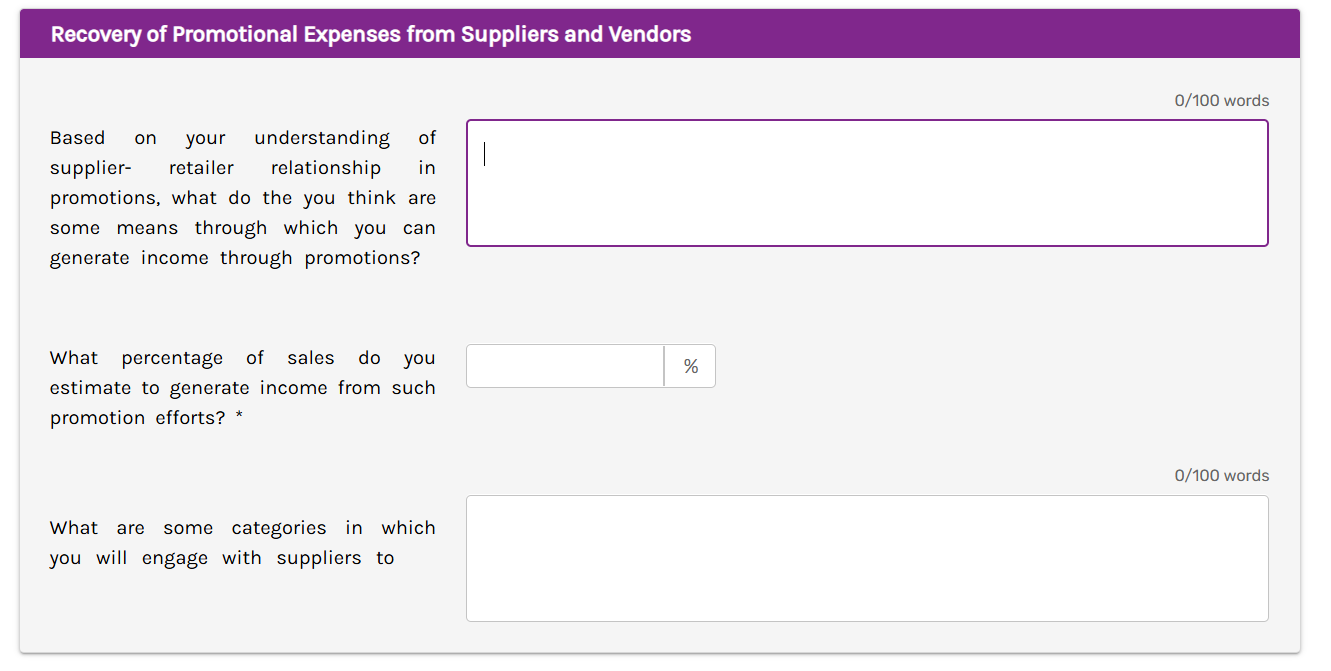Click the % symbol beside percentage field
The width and height of the screenshot is (1331, 671).
[691, 367]
